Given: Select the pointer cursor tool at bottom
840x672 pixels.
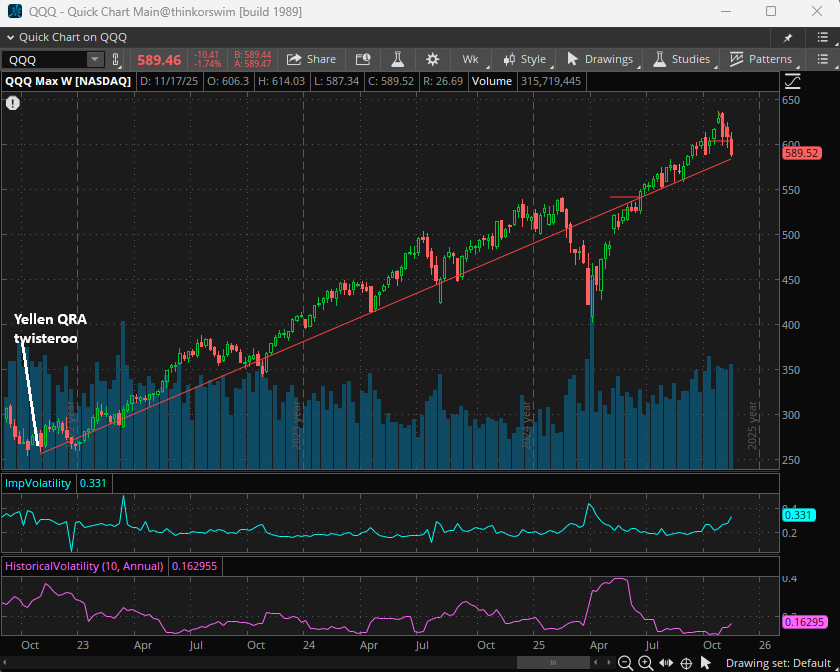Looking at the screenshot, I should 706,663.
